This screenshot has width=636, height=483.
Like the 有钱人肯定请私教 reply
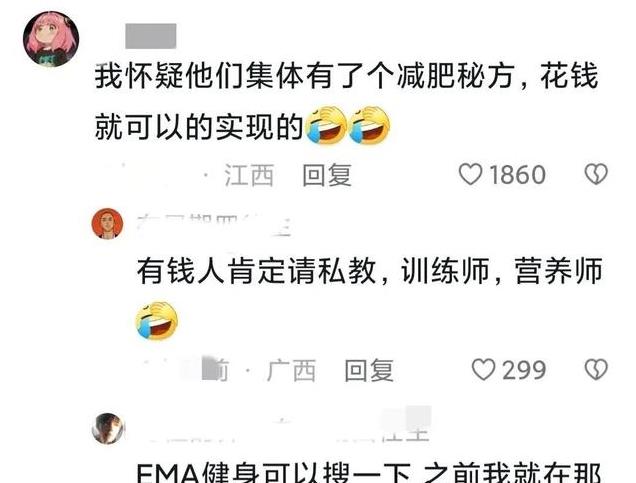(x=483, y=370)
